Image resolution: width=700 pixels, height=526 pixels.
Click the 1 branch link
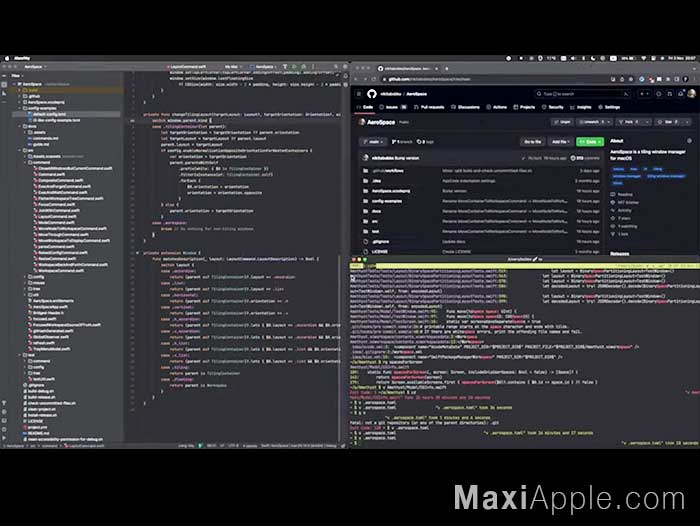pos(402,142)
